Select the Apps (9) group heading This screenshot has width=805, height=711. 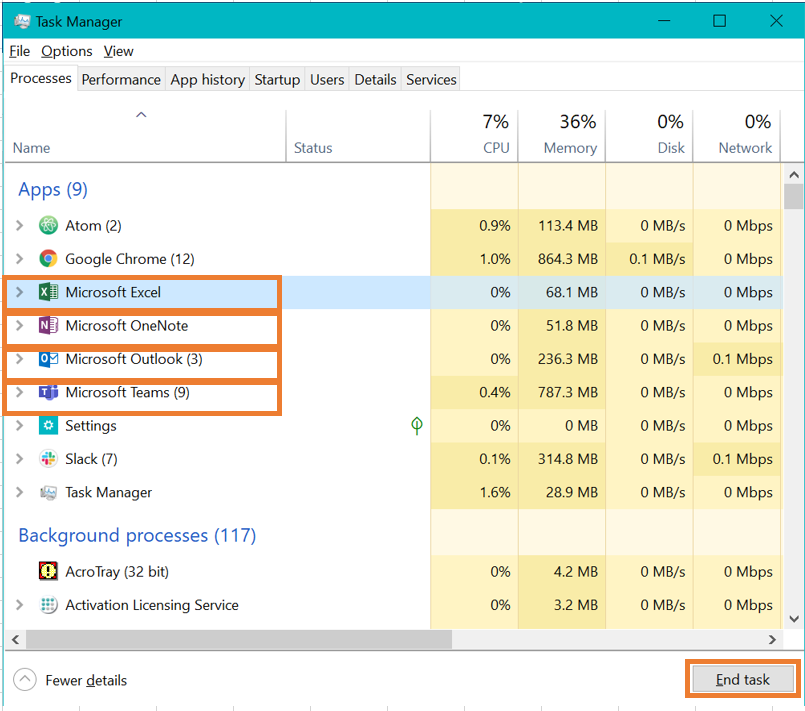pyautogui.click(x=53, y=189)
